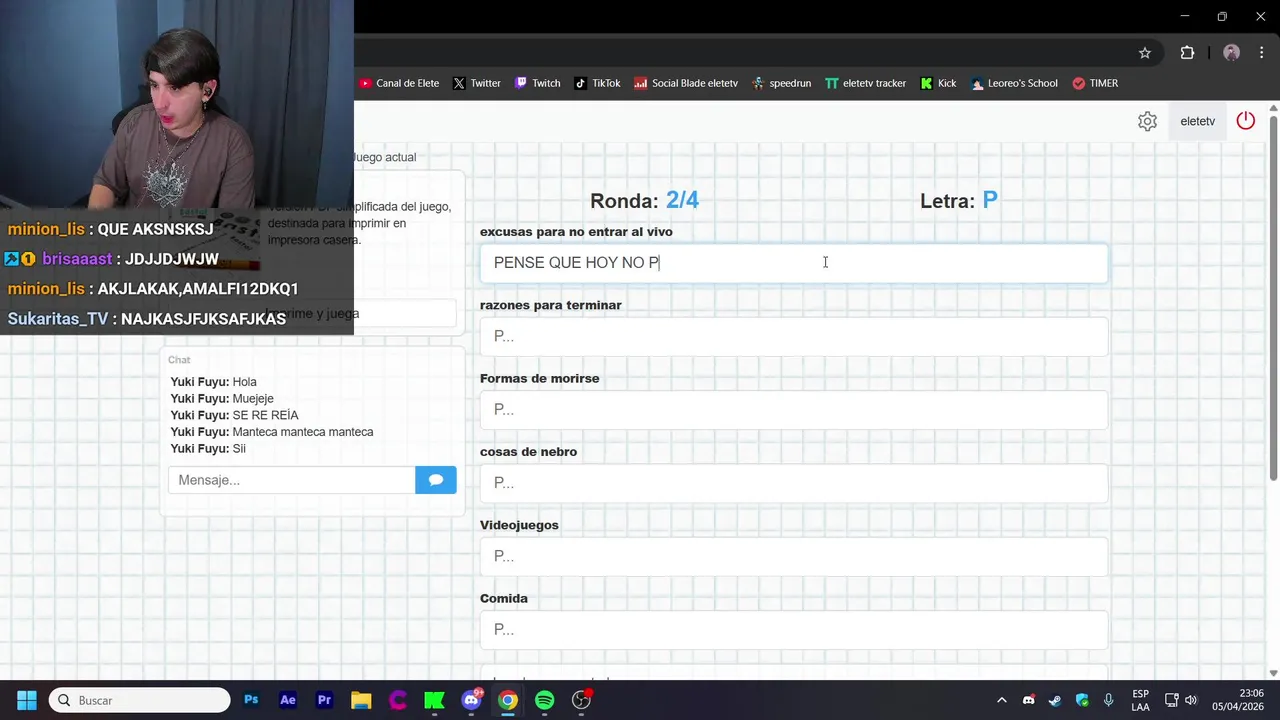Launch After Effects from taskbar
The image size is (1280, 720).
click(x=288, y=700)
